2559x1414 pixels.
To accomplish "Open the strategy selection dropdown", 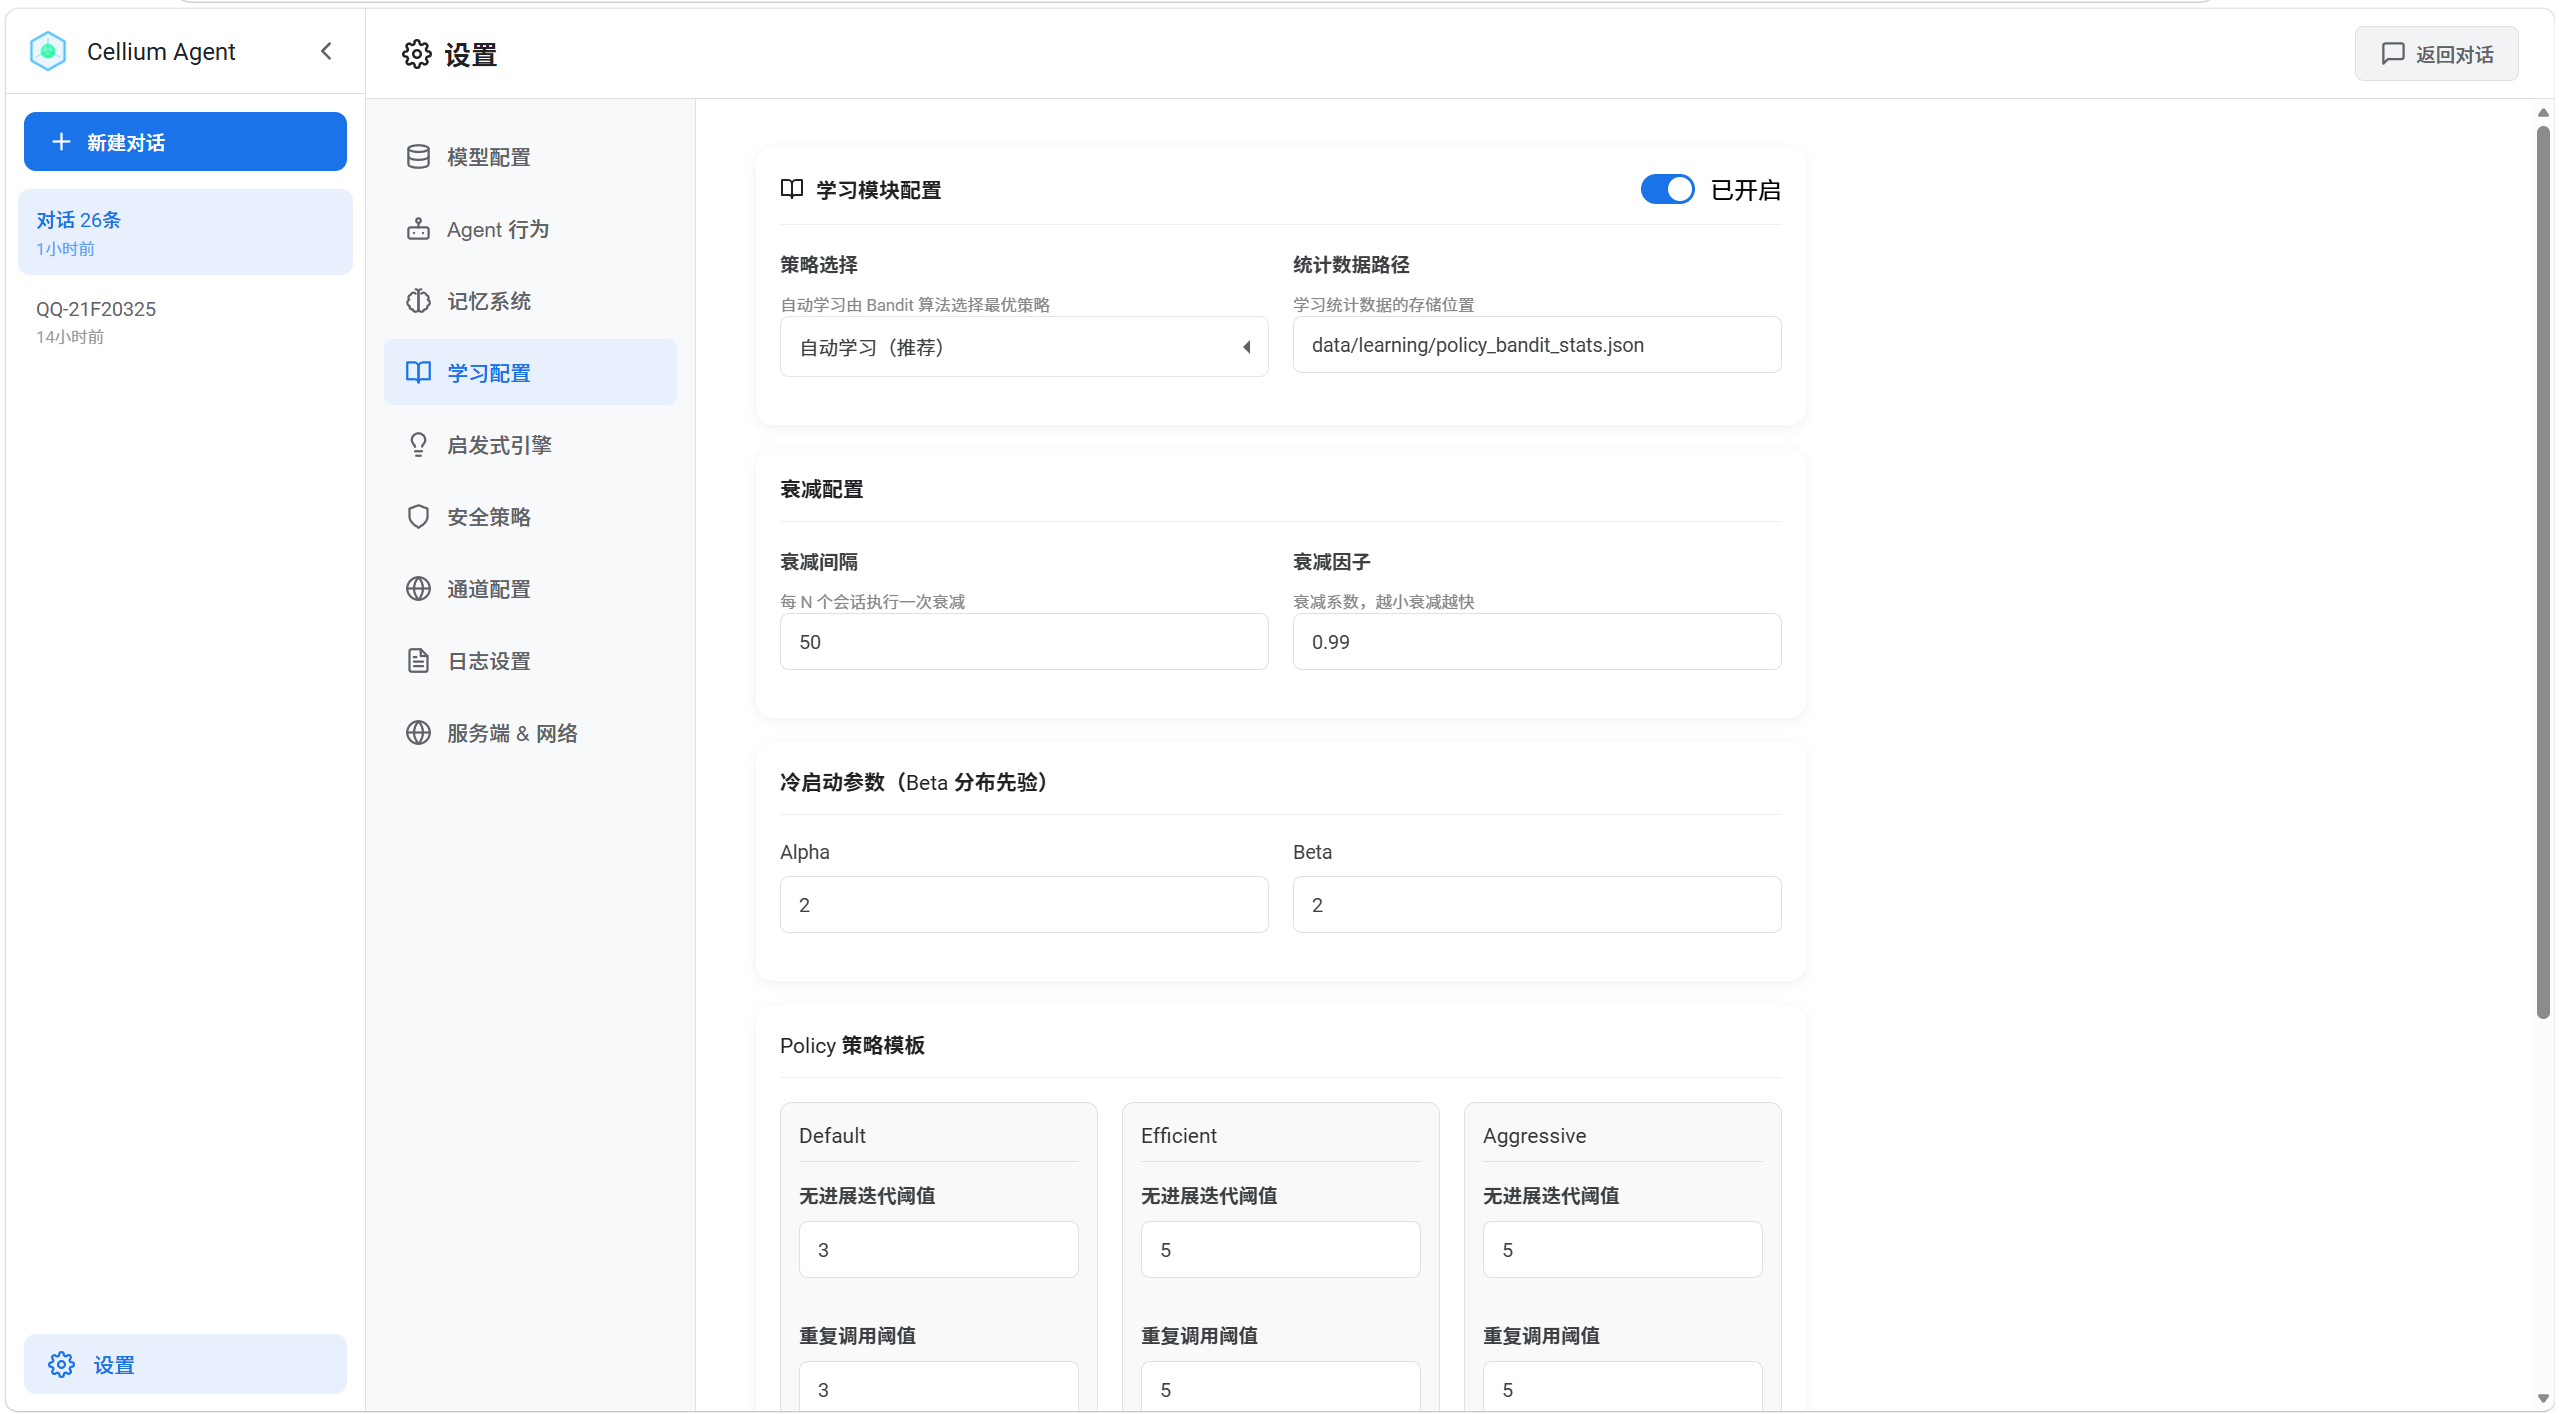I will 1023,347.
